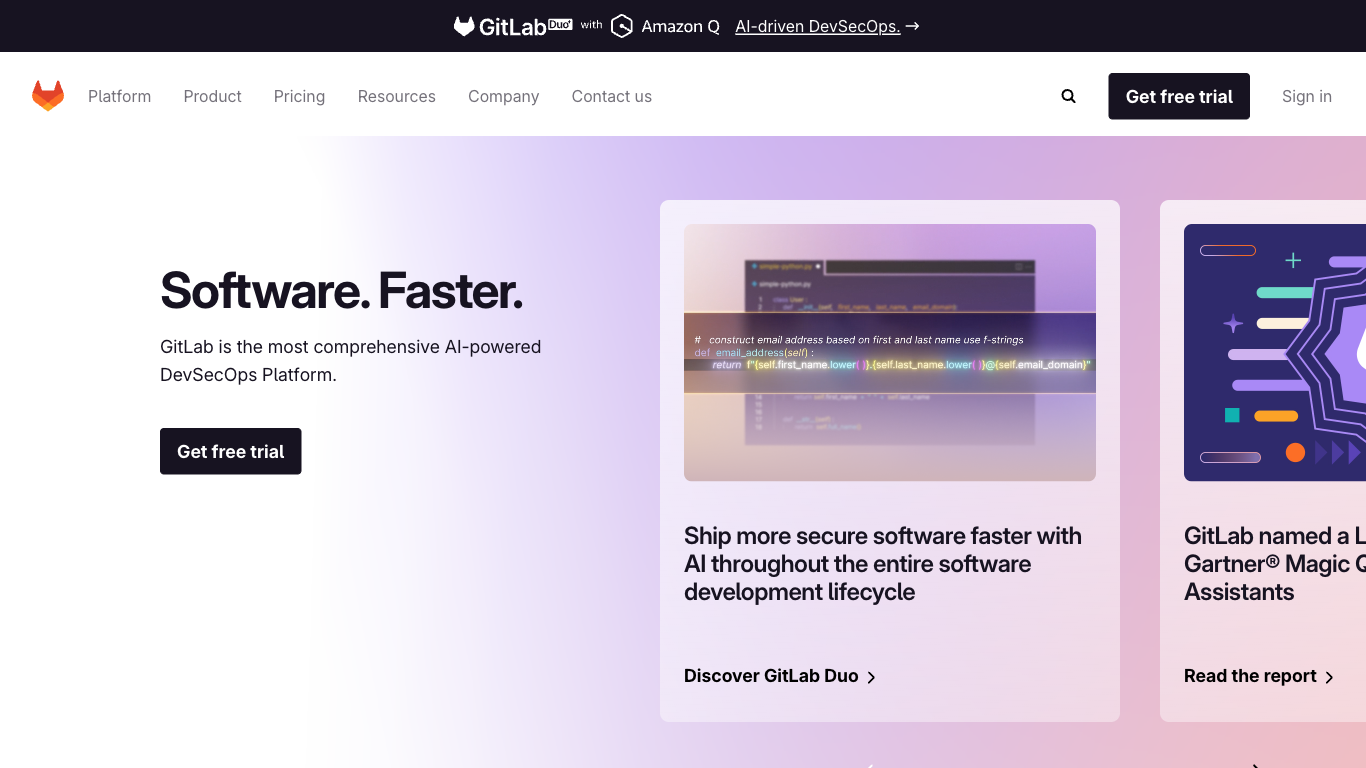1366x768 pixels.
Task: Open the Platform menu
Action: click(119, 96)
